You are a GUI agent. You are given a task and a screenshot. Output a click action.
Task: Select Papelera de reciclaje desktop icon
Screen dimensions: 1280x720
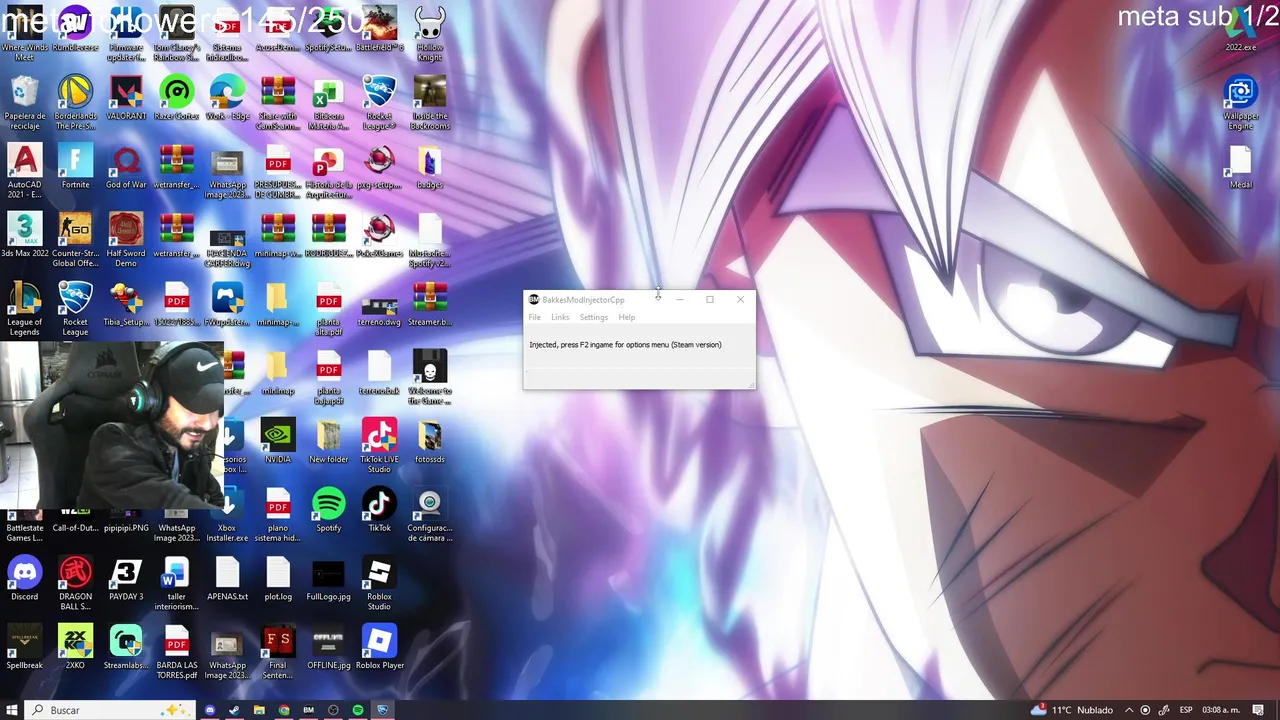point(25,102)
